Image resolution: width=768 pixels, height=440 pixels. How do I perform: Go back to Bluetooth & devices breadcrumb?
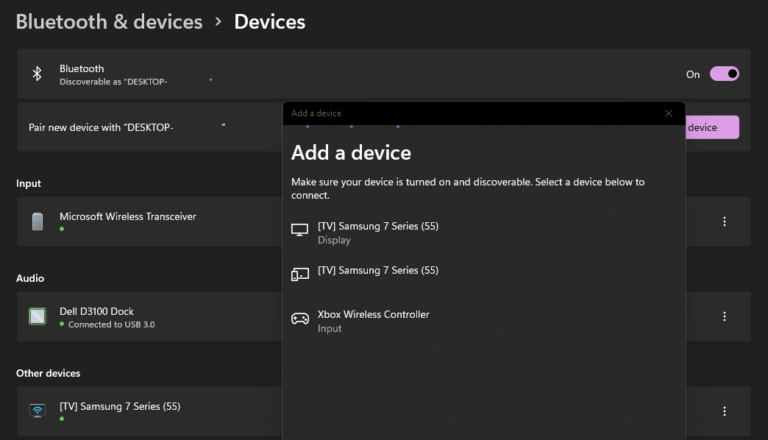tap(109, 22)
